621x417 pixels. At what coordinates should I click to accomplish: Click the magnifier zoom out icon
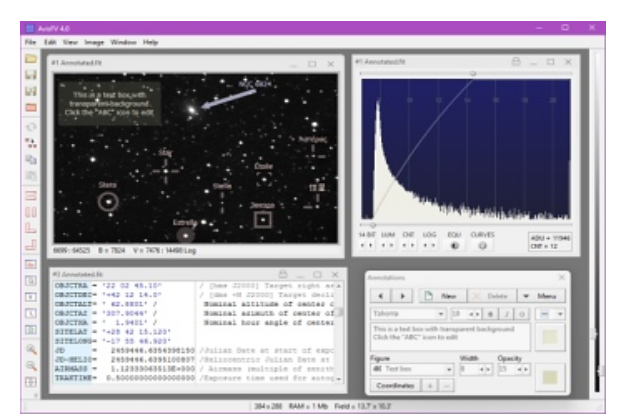[31, 366]
